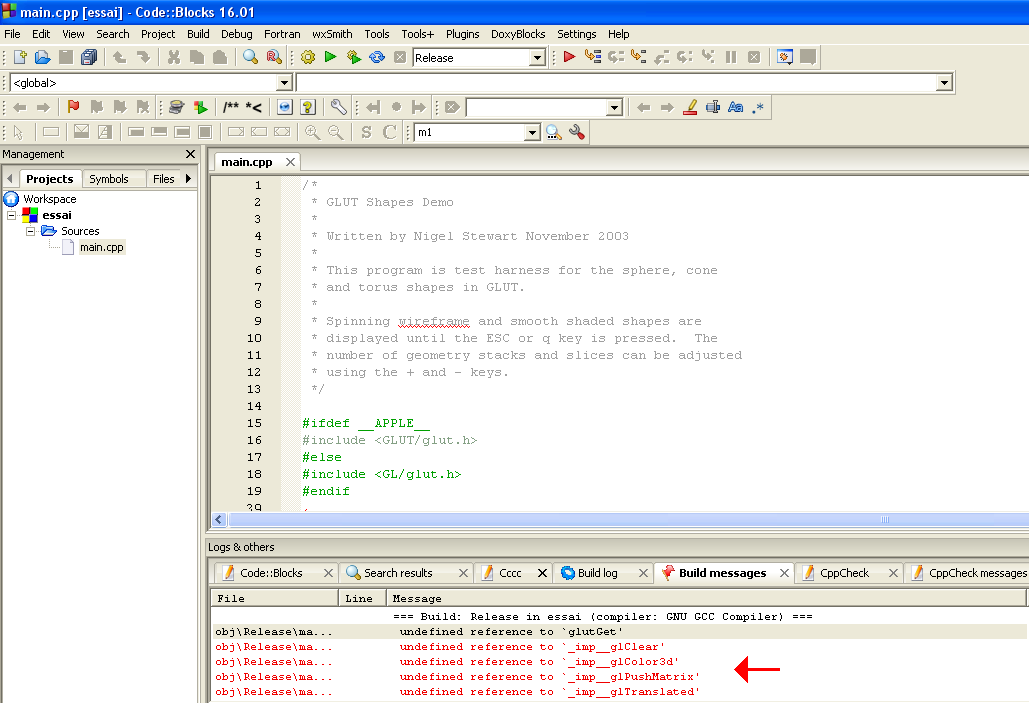Open the wxSmith menu
This screenshot has width=1029, height=703.
click(x=332, y=34)
